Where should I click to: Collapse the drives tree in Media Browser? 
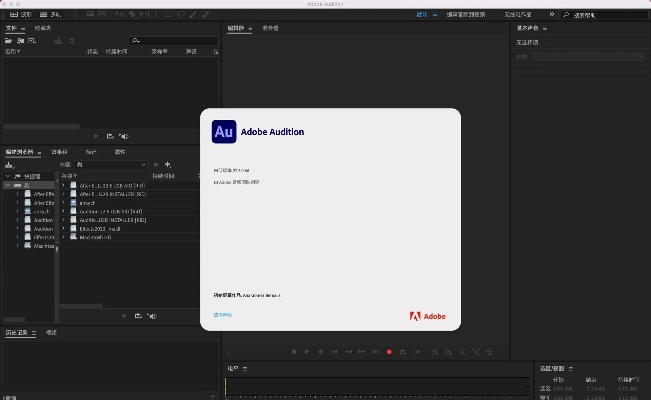point(6,185)
